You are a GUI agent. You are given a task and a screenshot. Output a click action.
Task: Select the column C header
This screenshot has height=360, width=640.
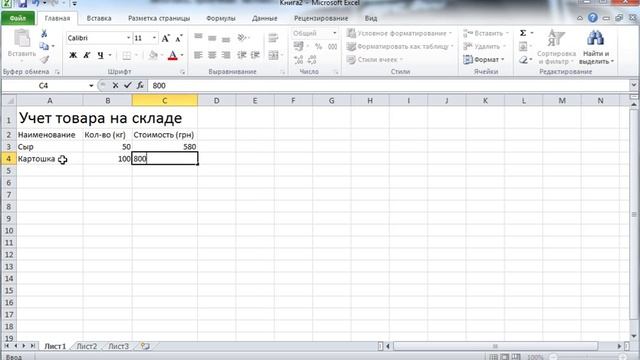[165, 100]
